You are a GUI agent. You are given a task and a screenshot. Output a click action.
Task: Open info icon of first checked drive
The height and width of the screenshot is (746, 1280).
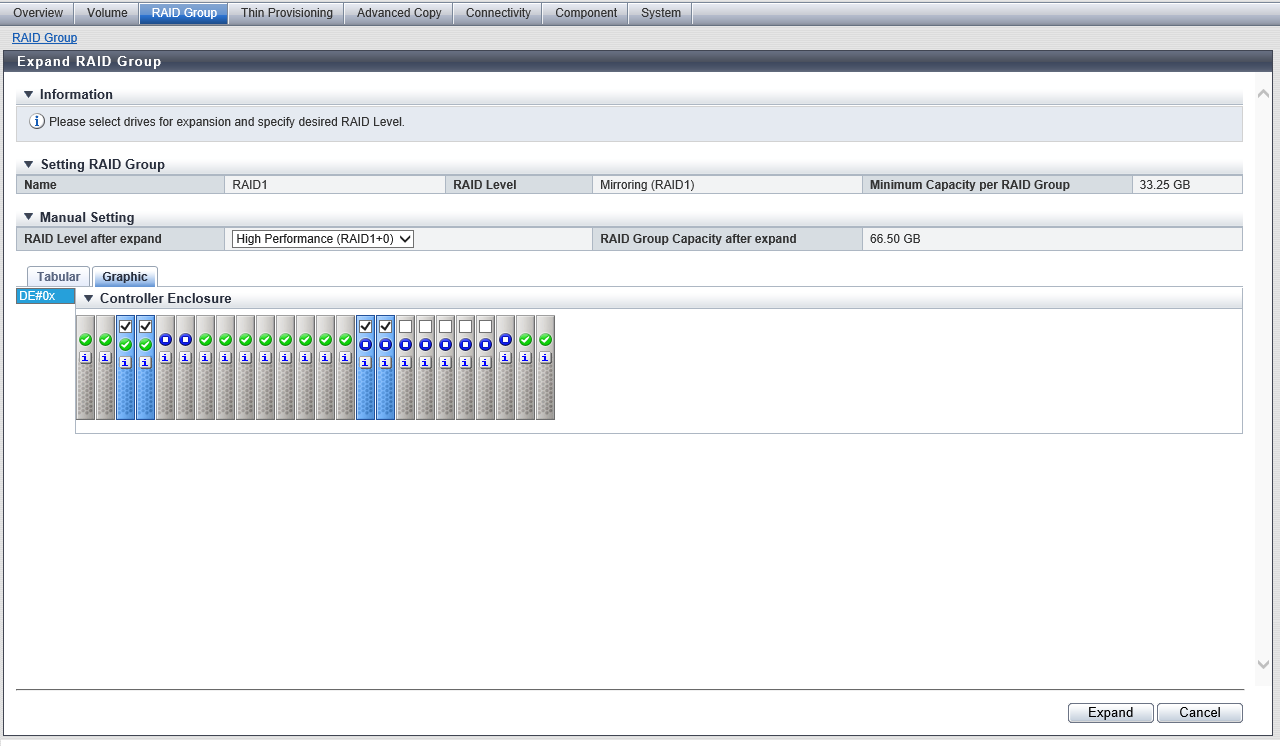pyautogui.click(x=125, y=362)
